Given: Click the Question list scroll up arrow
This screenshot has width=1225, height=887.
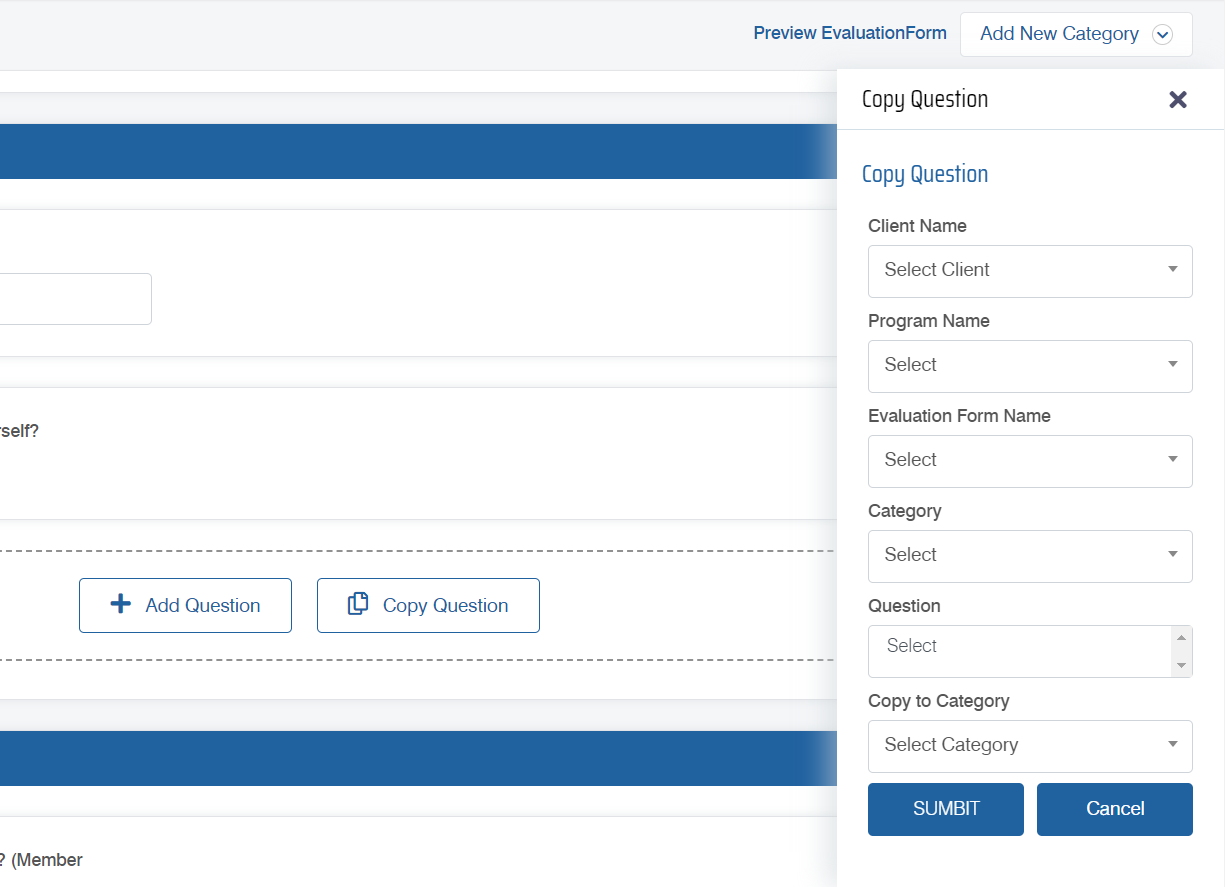Looking at the screenshot, I should click(1182, 638).
